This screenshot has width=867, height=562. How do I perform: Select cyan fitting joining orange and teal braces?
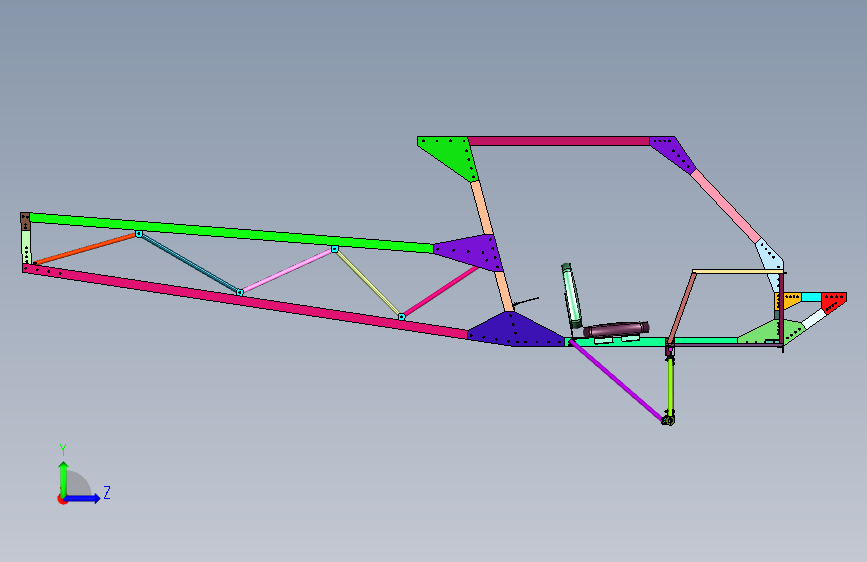coord(139,235)
